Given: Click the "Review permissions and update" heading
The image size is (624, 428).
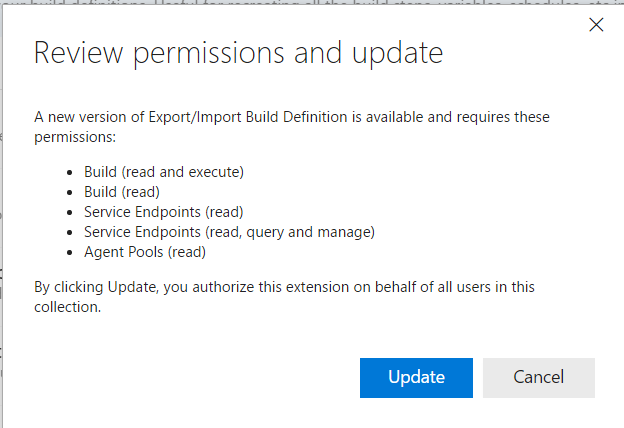Looking at the screenshot, I should click(x=239, y=53).
